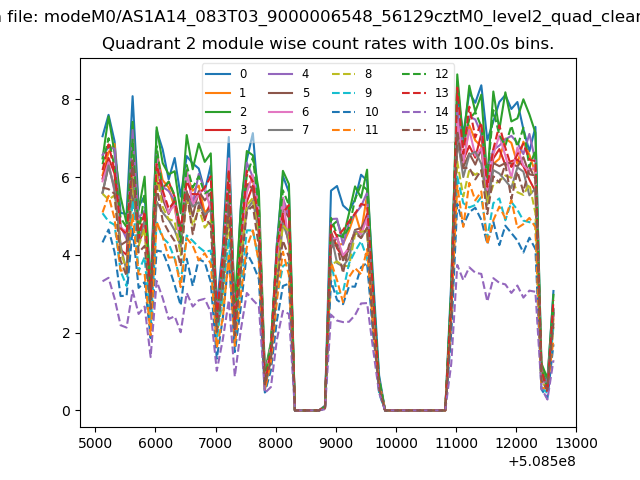Viewport: 640px width, 480px height.
Task: Click legend label 15
Action: [x=439, y=129]
